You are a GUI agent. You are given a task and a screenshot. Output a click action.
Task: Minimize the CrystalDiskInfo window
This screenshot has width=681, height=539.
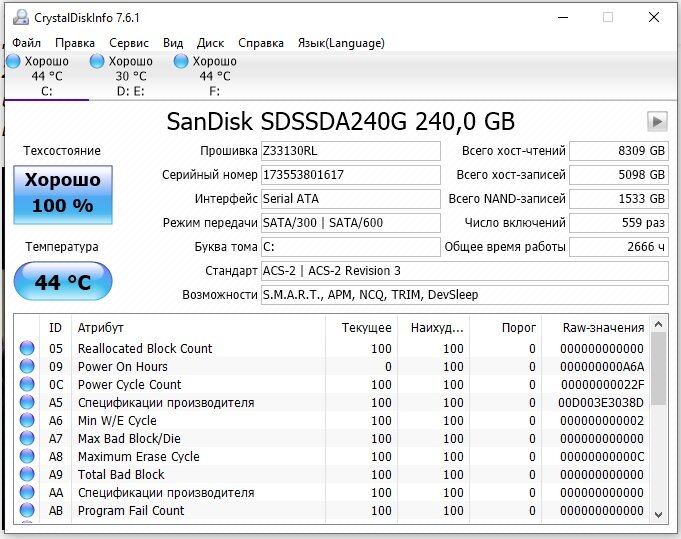coord(563,17)
